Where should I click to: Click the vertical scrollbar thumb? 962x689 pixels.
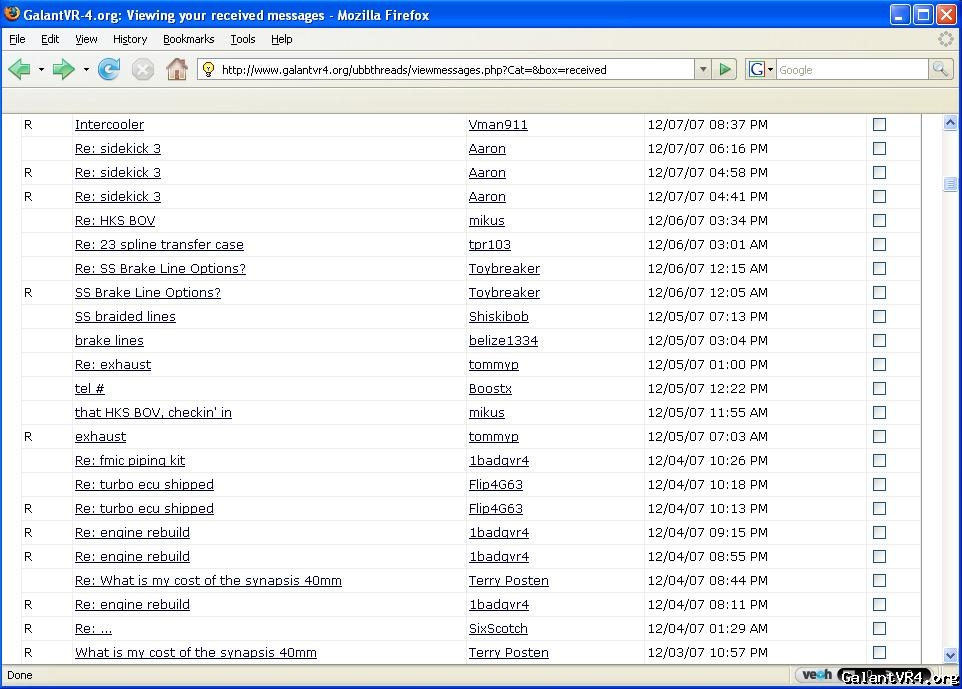(950, 183)
